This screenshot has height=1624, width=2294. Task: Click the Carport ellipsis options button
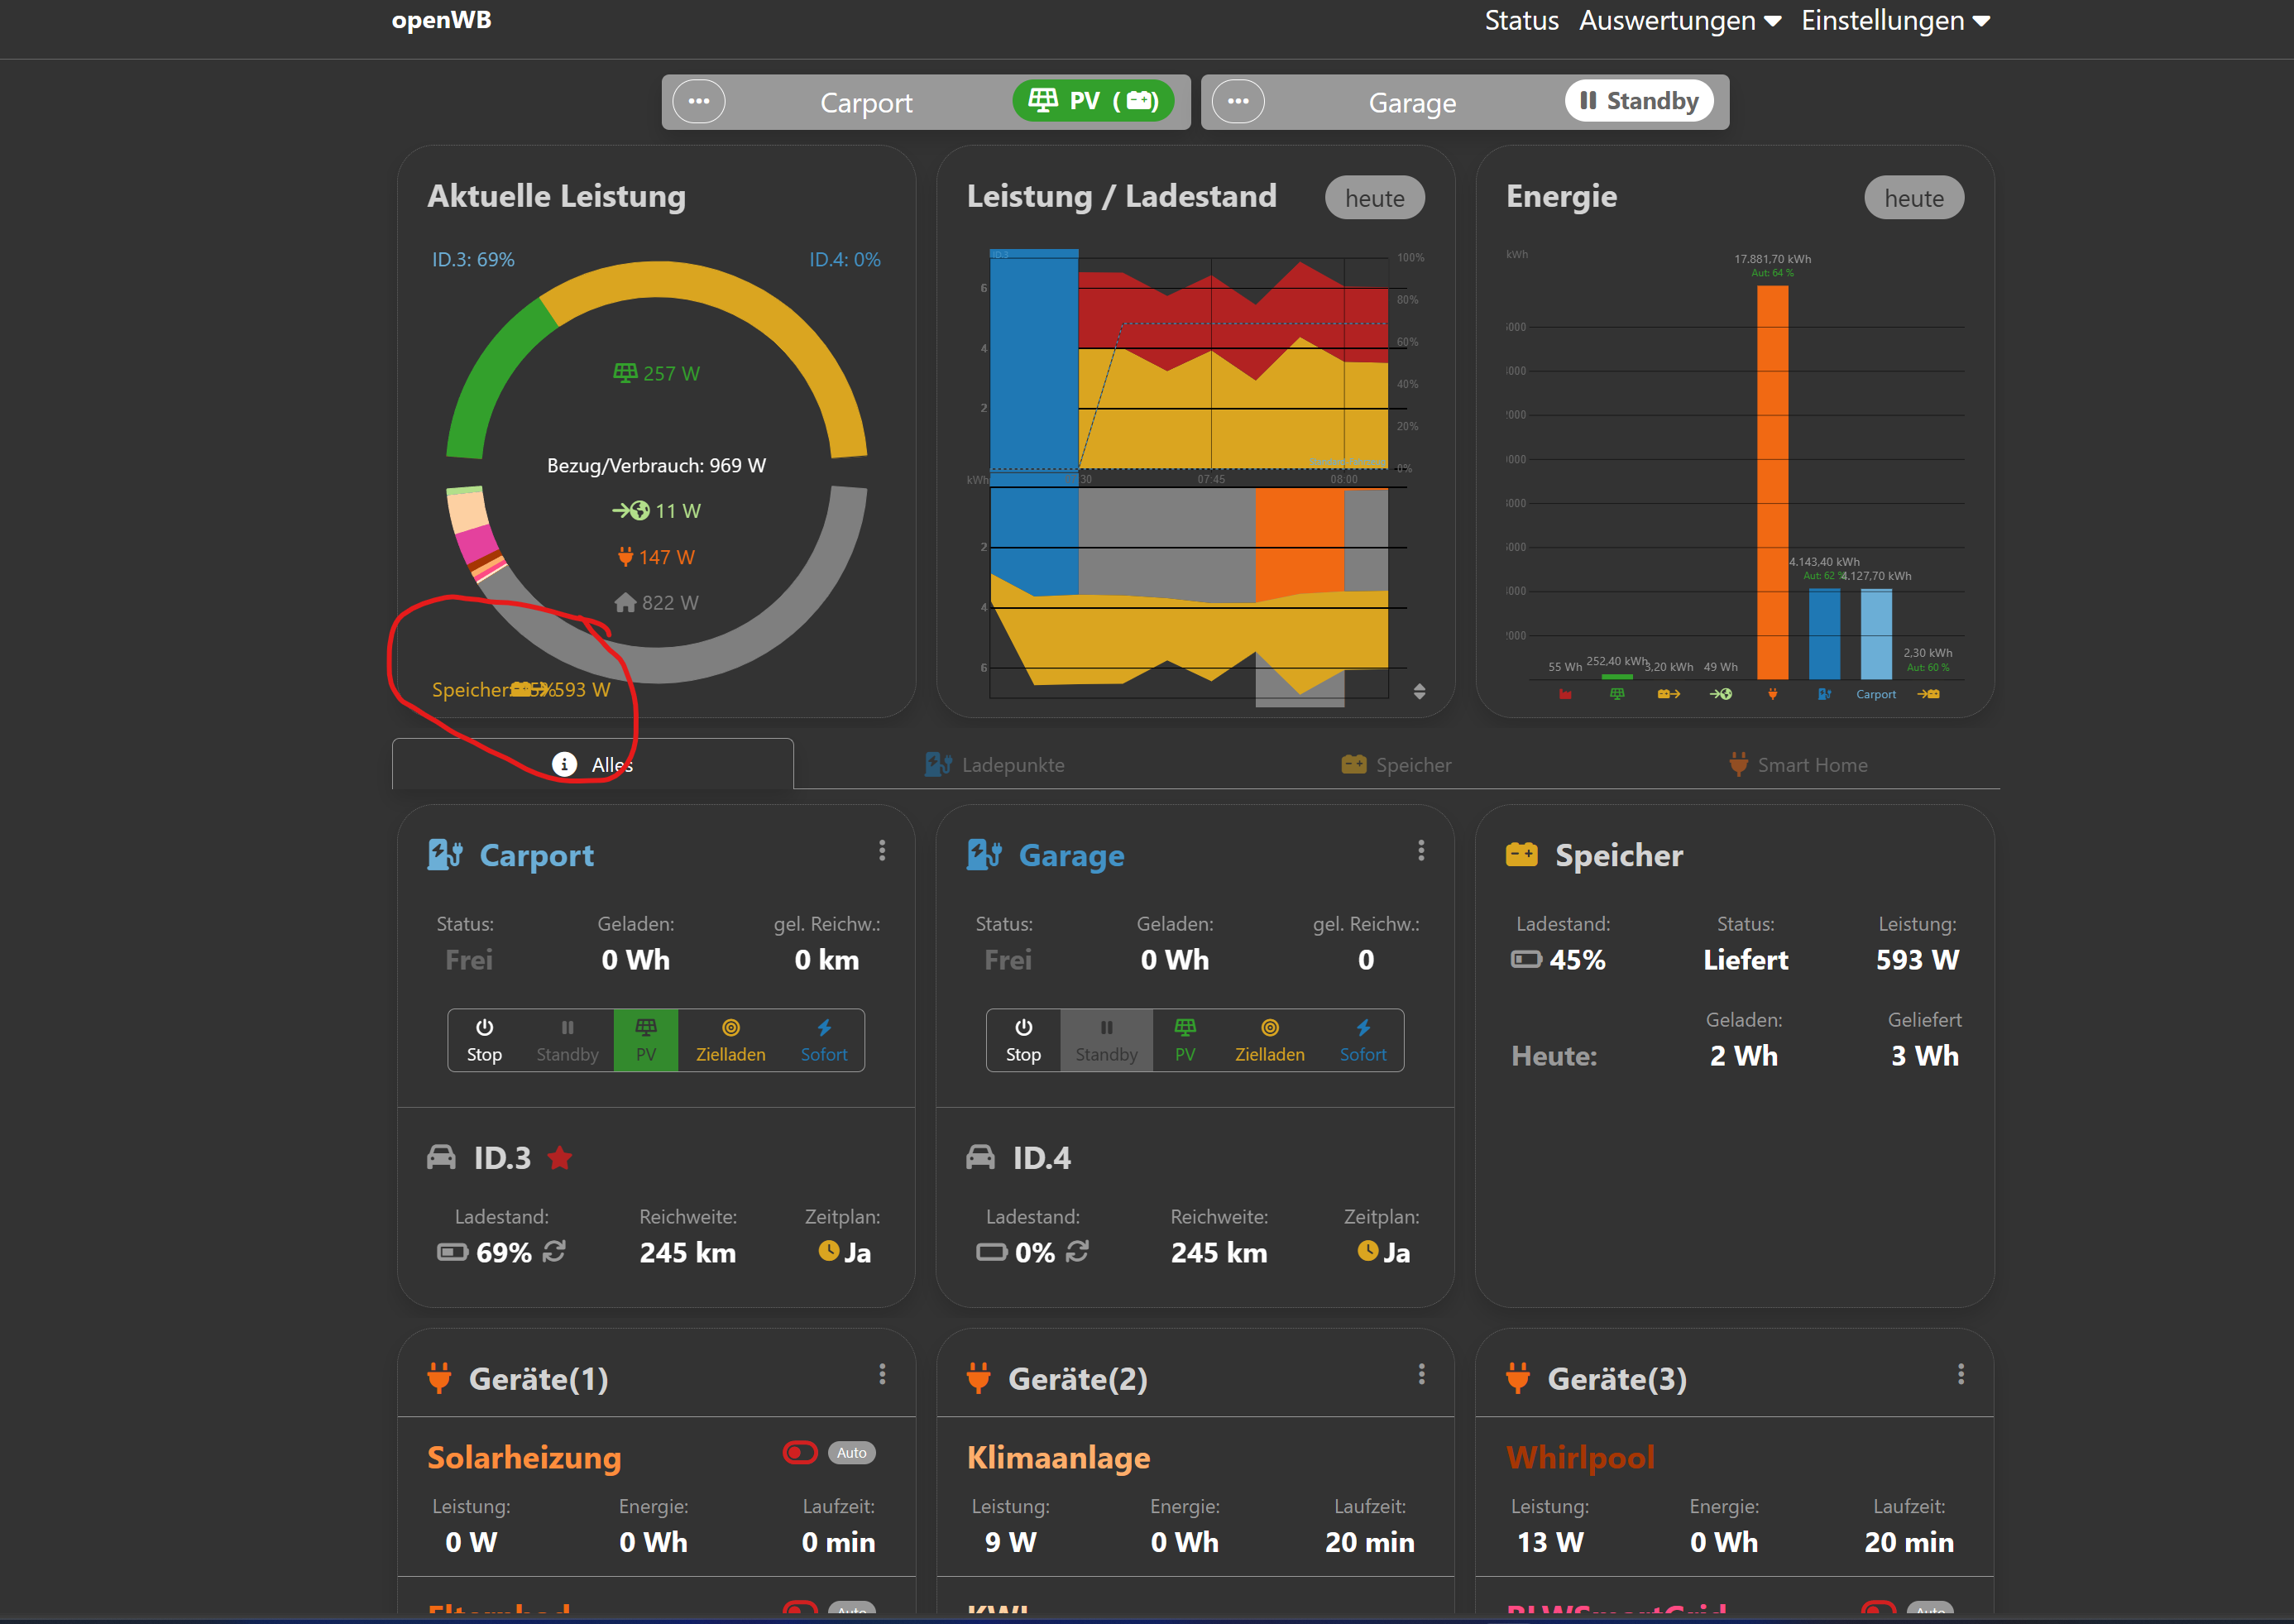tap(698, 101)
